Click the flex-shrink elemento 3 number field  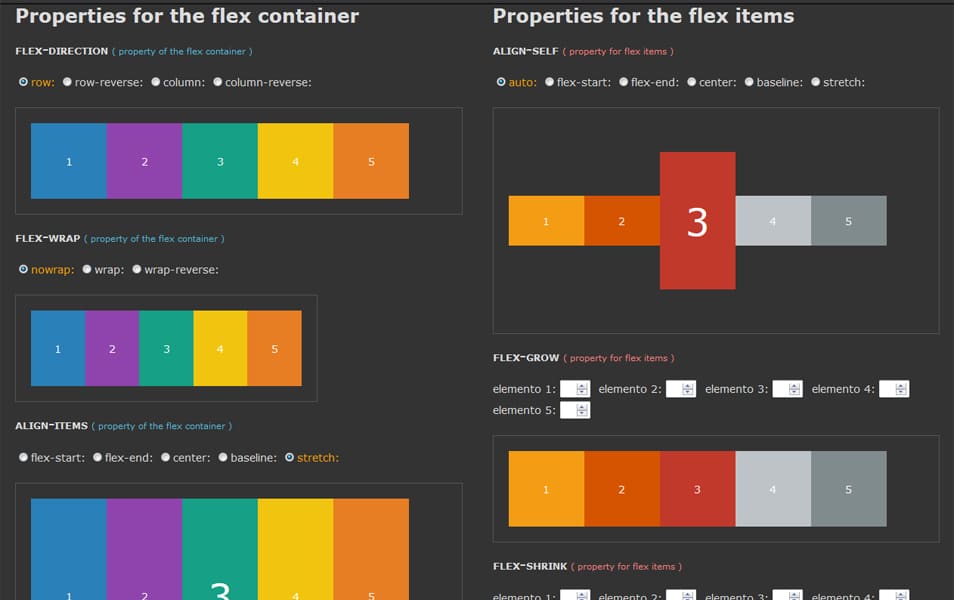787,595
